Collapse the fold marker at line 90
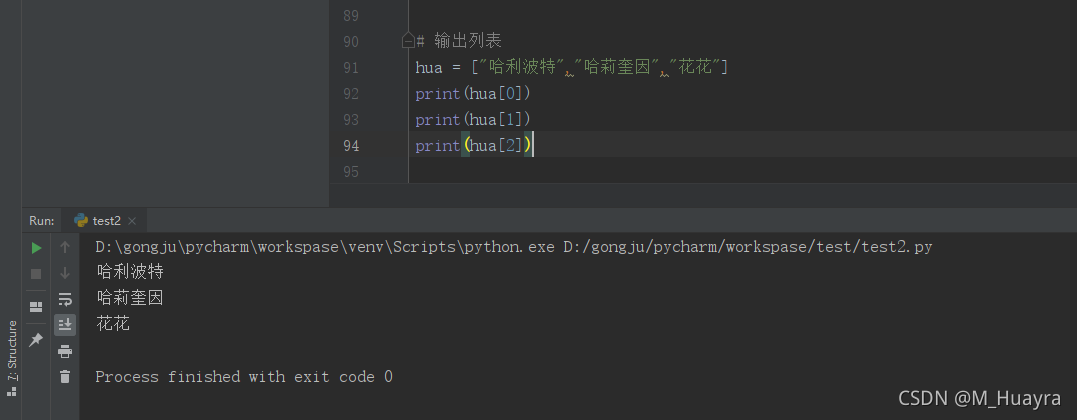 tap(408, 41)
